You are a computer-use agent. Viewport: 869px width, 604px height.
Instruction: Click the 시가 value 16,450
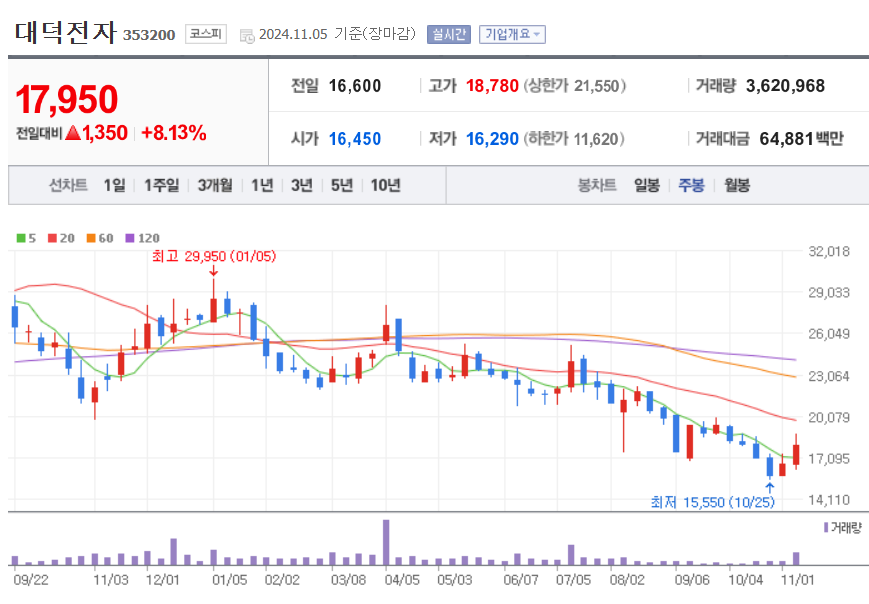point(355,139)
